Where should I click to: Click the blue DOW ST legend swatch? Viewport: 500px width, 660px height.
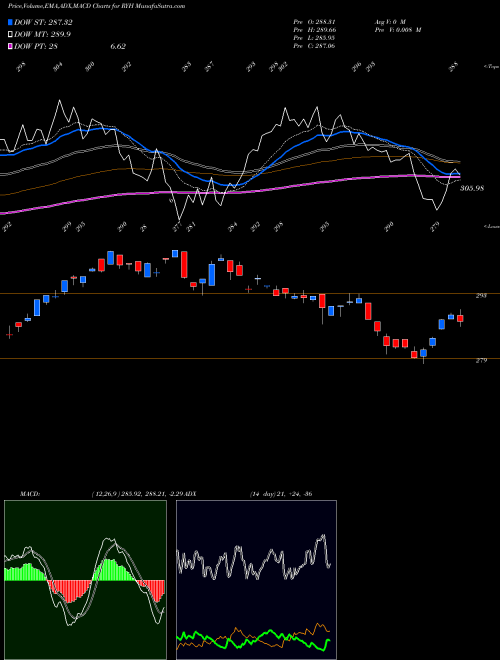click(10, 22)
